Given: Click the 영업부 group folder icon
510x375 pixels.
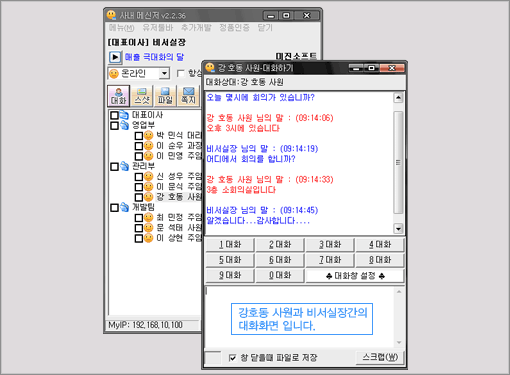Looking at the screenshot, I should pos(124,125).
